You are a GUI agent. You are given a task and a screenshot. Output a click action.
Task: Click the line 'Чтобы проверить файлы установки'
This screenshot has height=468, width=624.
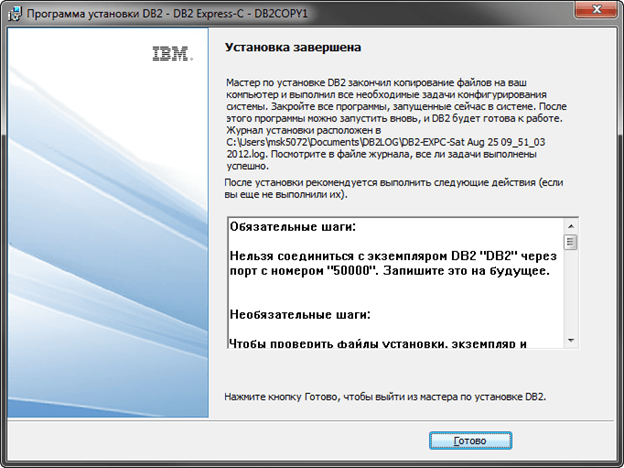click(x=378, y=343)
